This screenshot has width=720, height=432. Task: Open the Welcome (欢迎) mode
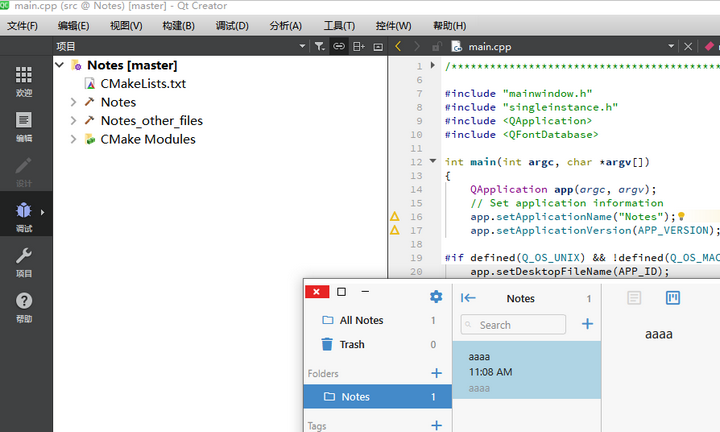tap(24, 81)
